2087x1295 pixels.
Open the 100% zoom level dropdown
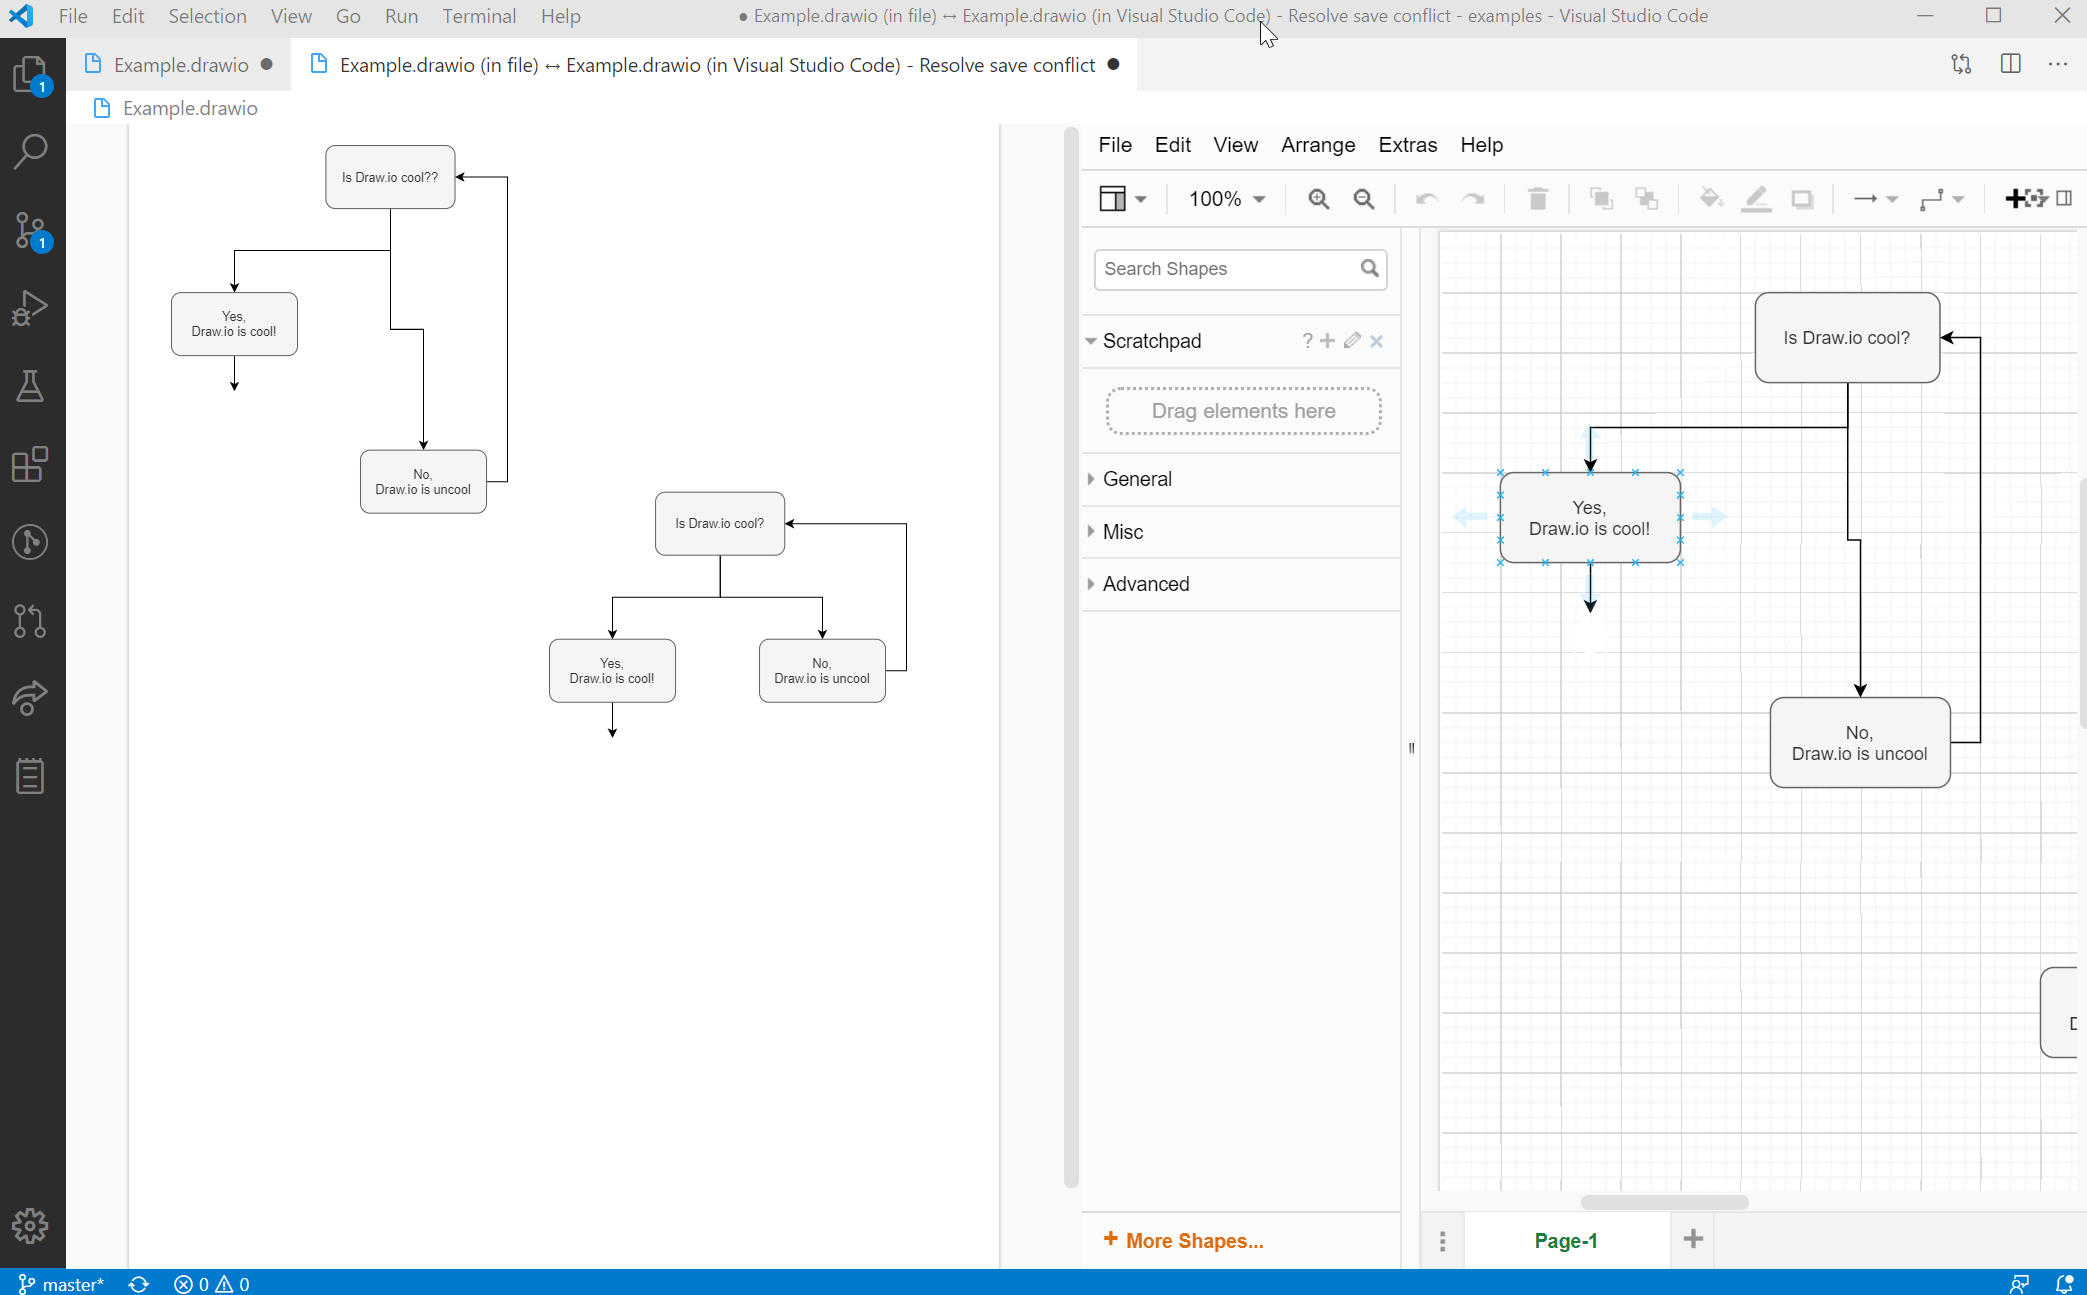tap(1225, 198)
